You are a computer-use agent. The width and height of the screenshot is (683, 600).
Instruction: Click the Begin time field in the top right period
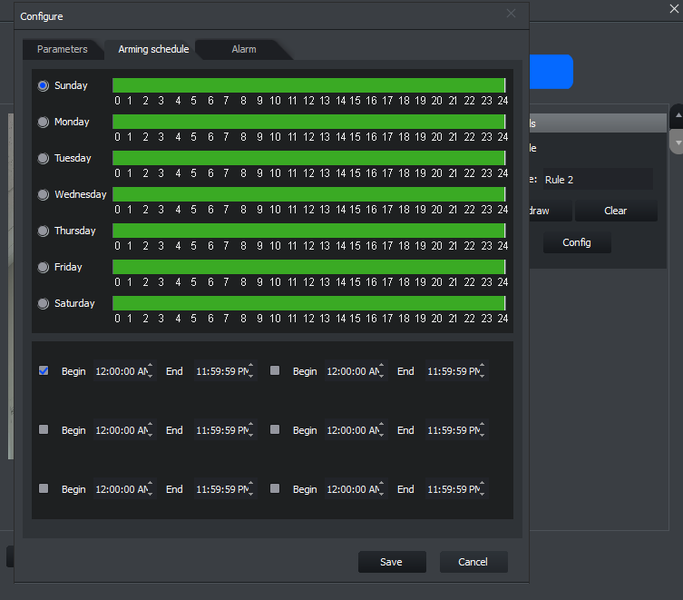coord(350,371)
